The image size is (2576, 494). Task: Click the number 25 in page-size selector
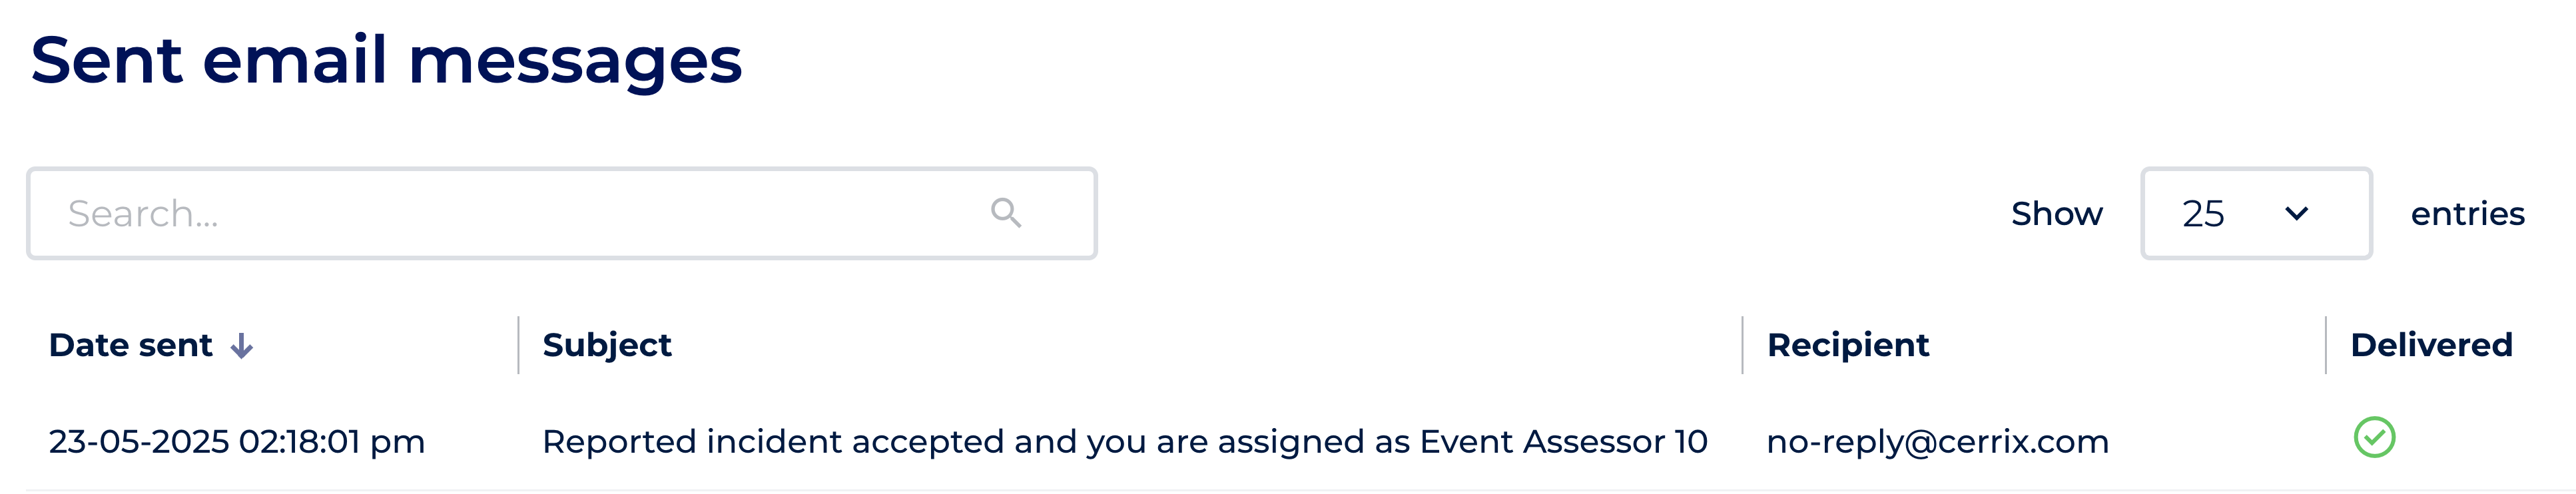[2203, 213]
